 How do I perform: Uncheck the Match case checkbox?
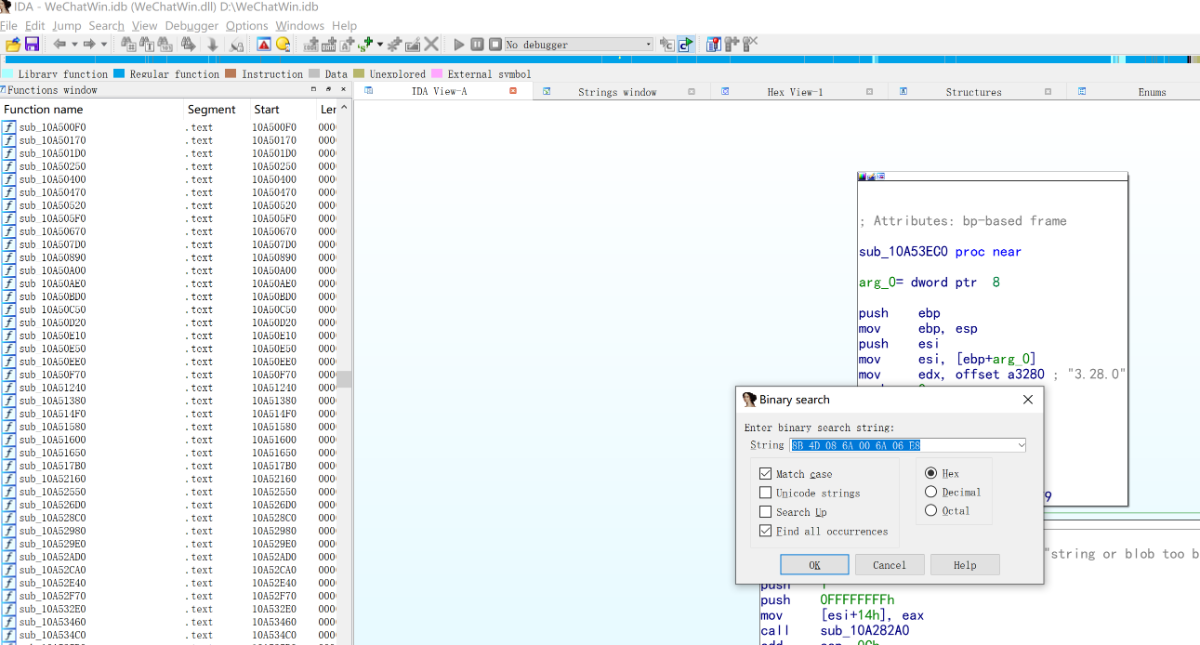pos(766,474)
